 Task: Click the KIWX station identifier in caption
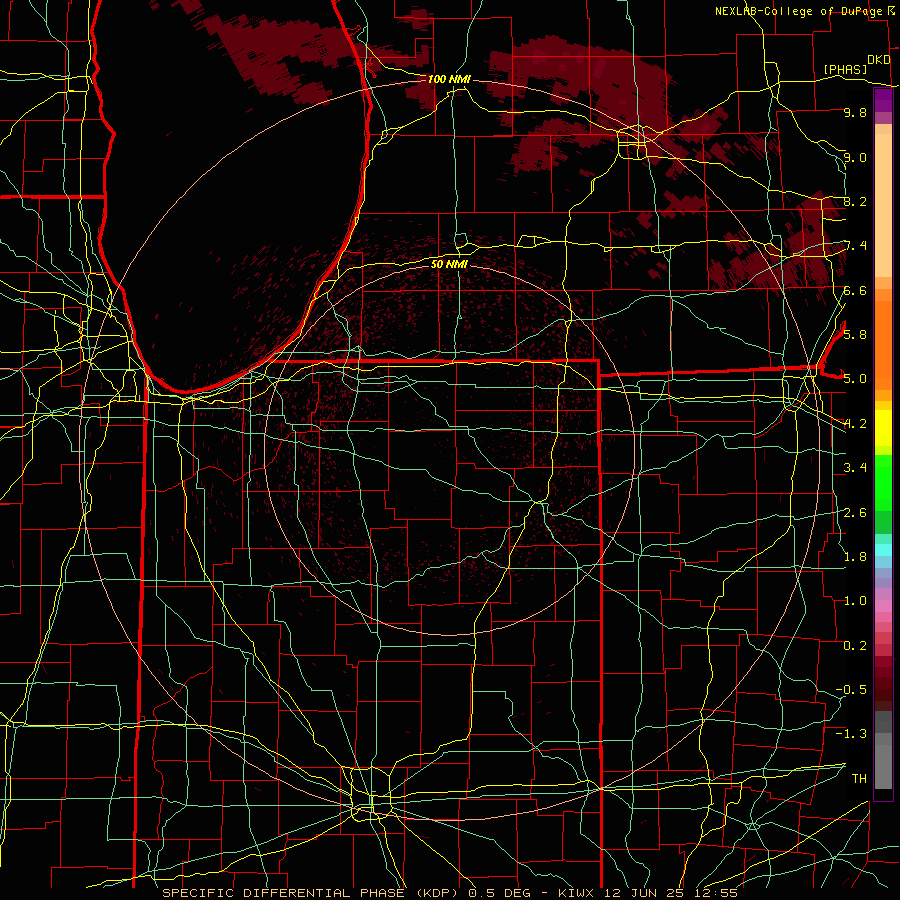[x=577, y=893]
